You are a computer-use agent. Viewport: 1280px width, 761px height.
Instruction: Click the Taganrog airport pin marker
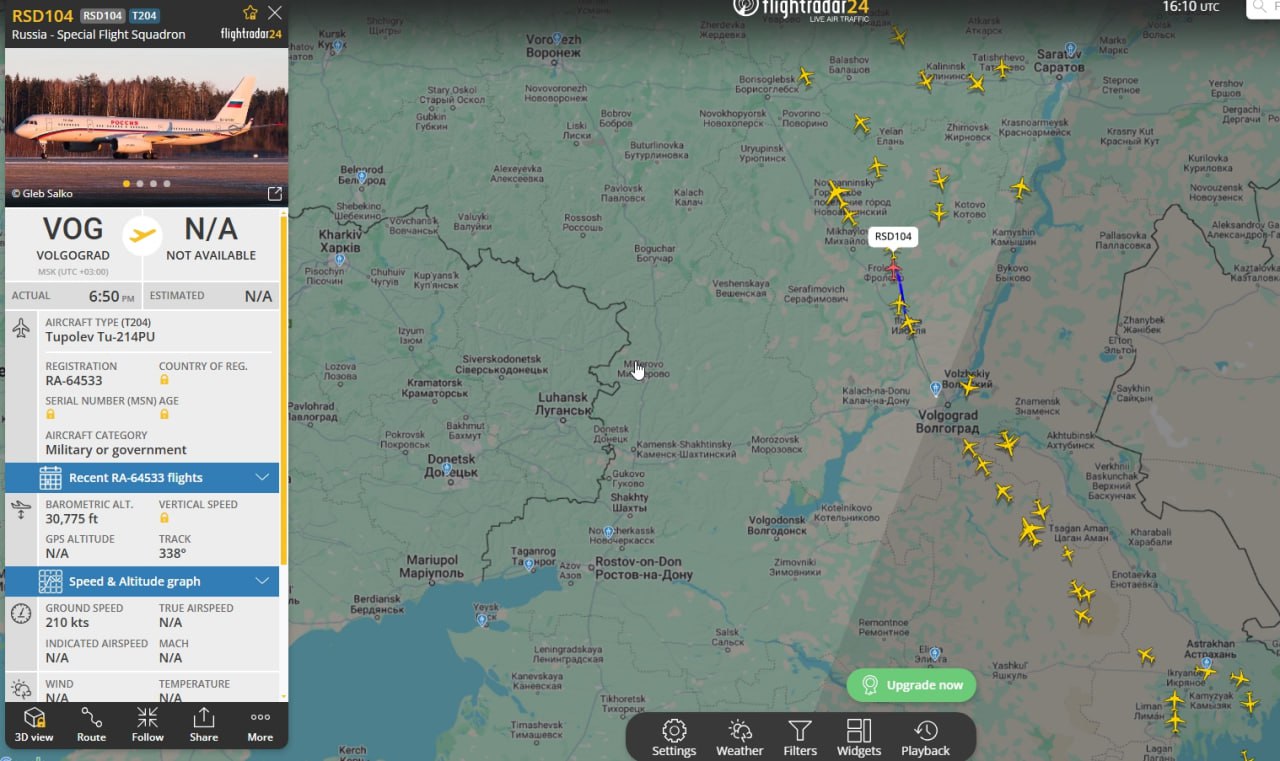coord(529,564)
